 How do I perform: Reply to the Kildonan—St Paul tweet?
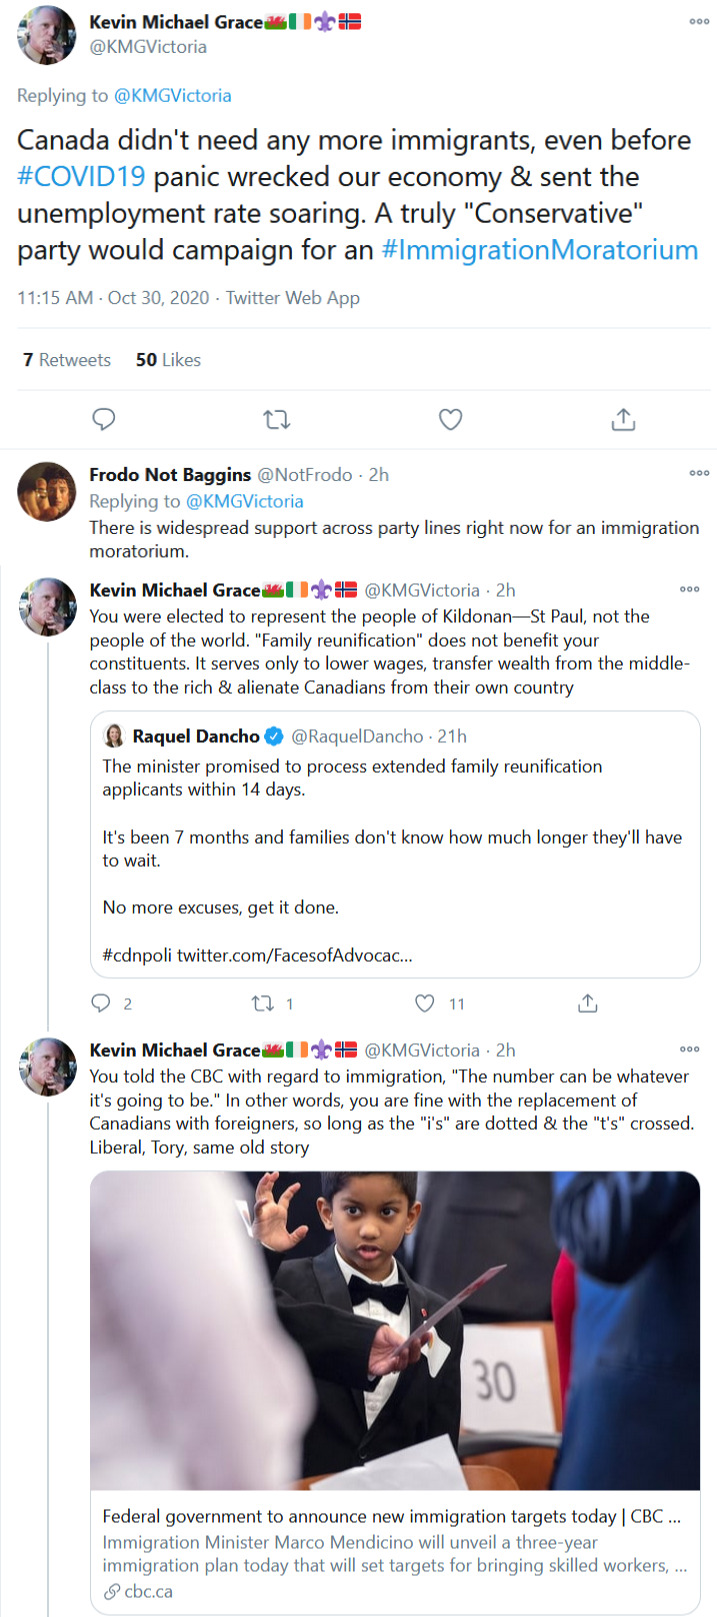pos(101,1003)
